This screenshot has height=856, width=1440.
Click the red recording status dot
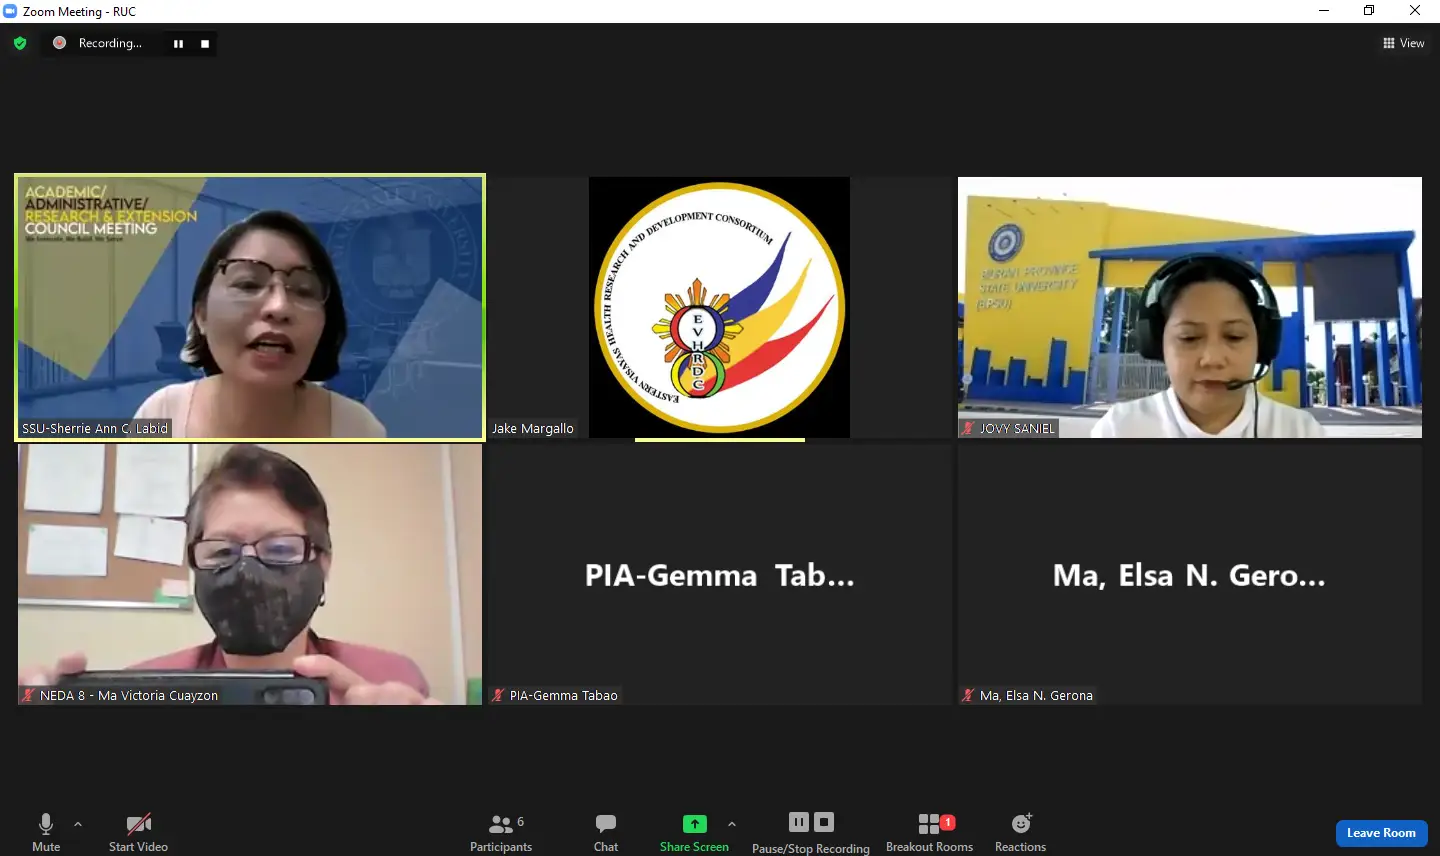[x=59, y=43]
